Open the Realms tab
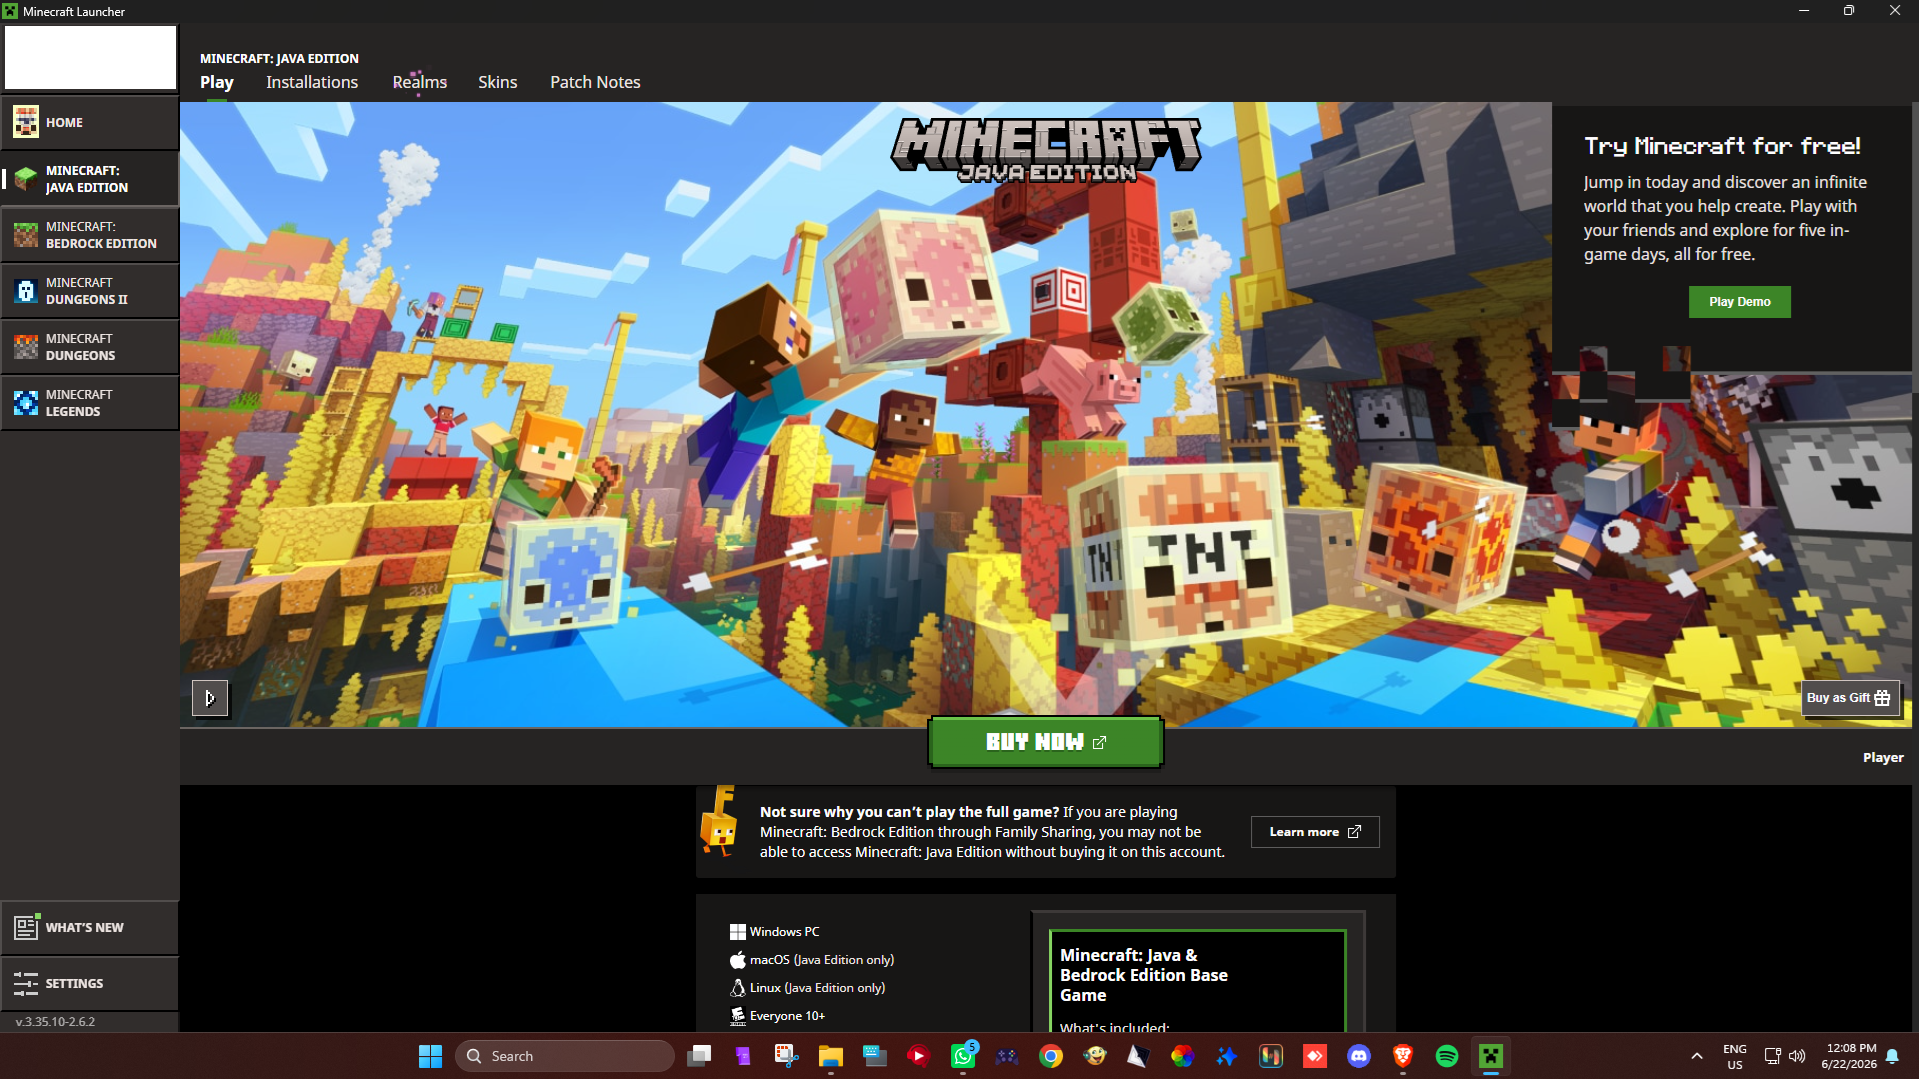The image size is (1919, 1079). [420, 82]
